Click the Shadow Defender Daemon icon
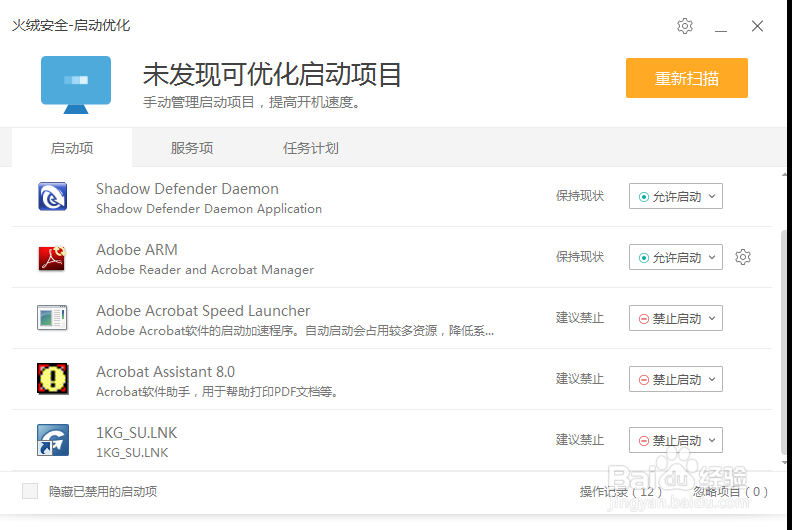 (x=52, y=197)
